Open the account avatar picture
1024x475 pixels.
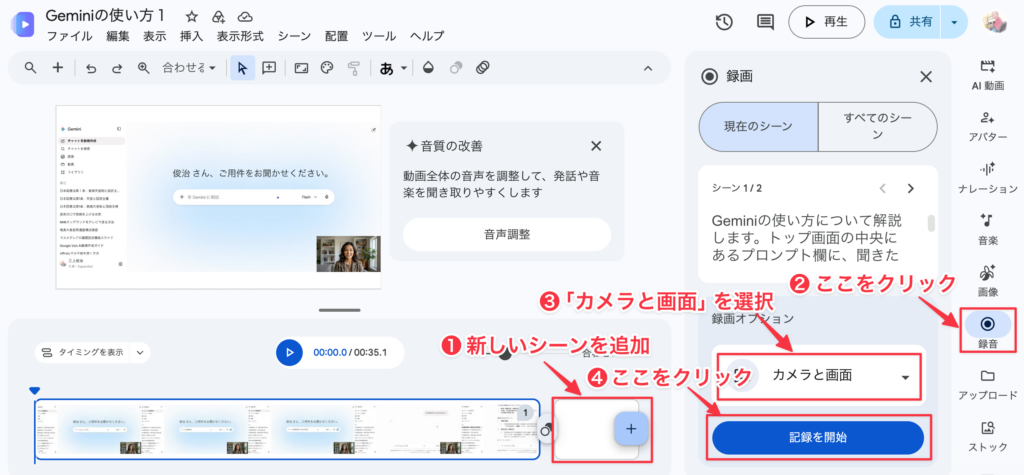pyautogui.click(x=995, y=22)
